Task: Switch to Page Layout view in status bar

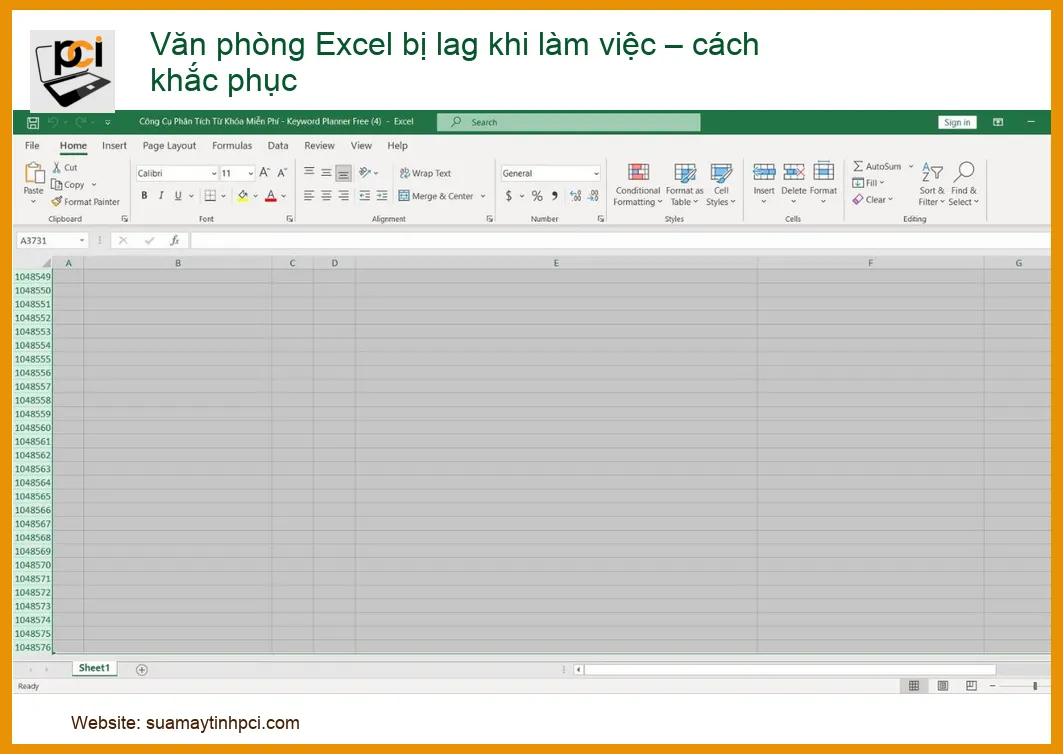Action: click(x=942, y=686)
